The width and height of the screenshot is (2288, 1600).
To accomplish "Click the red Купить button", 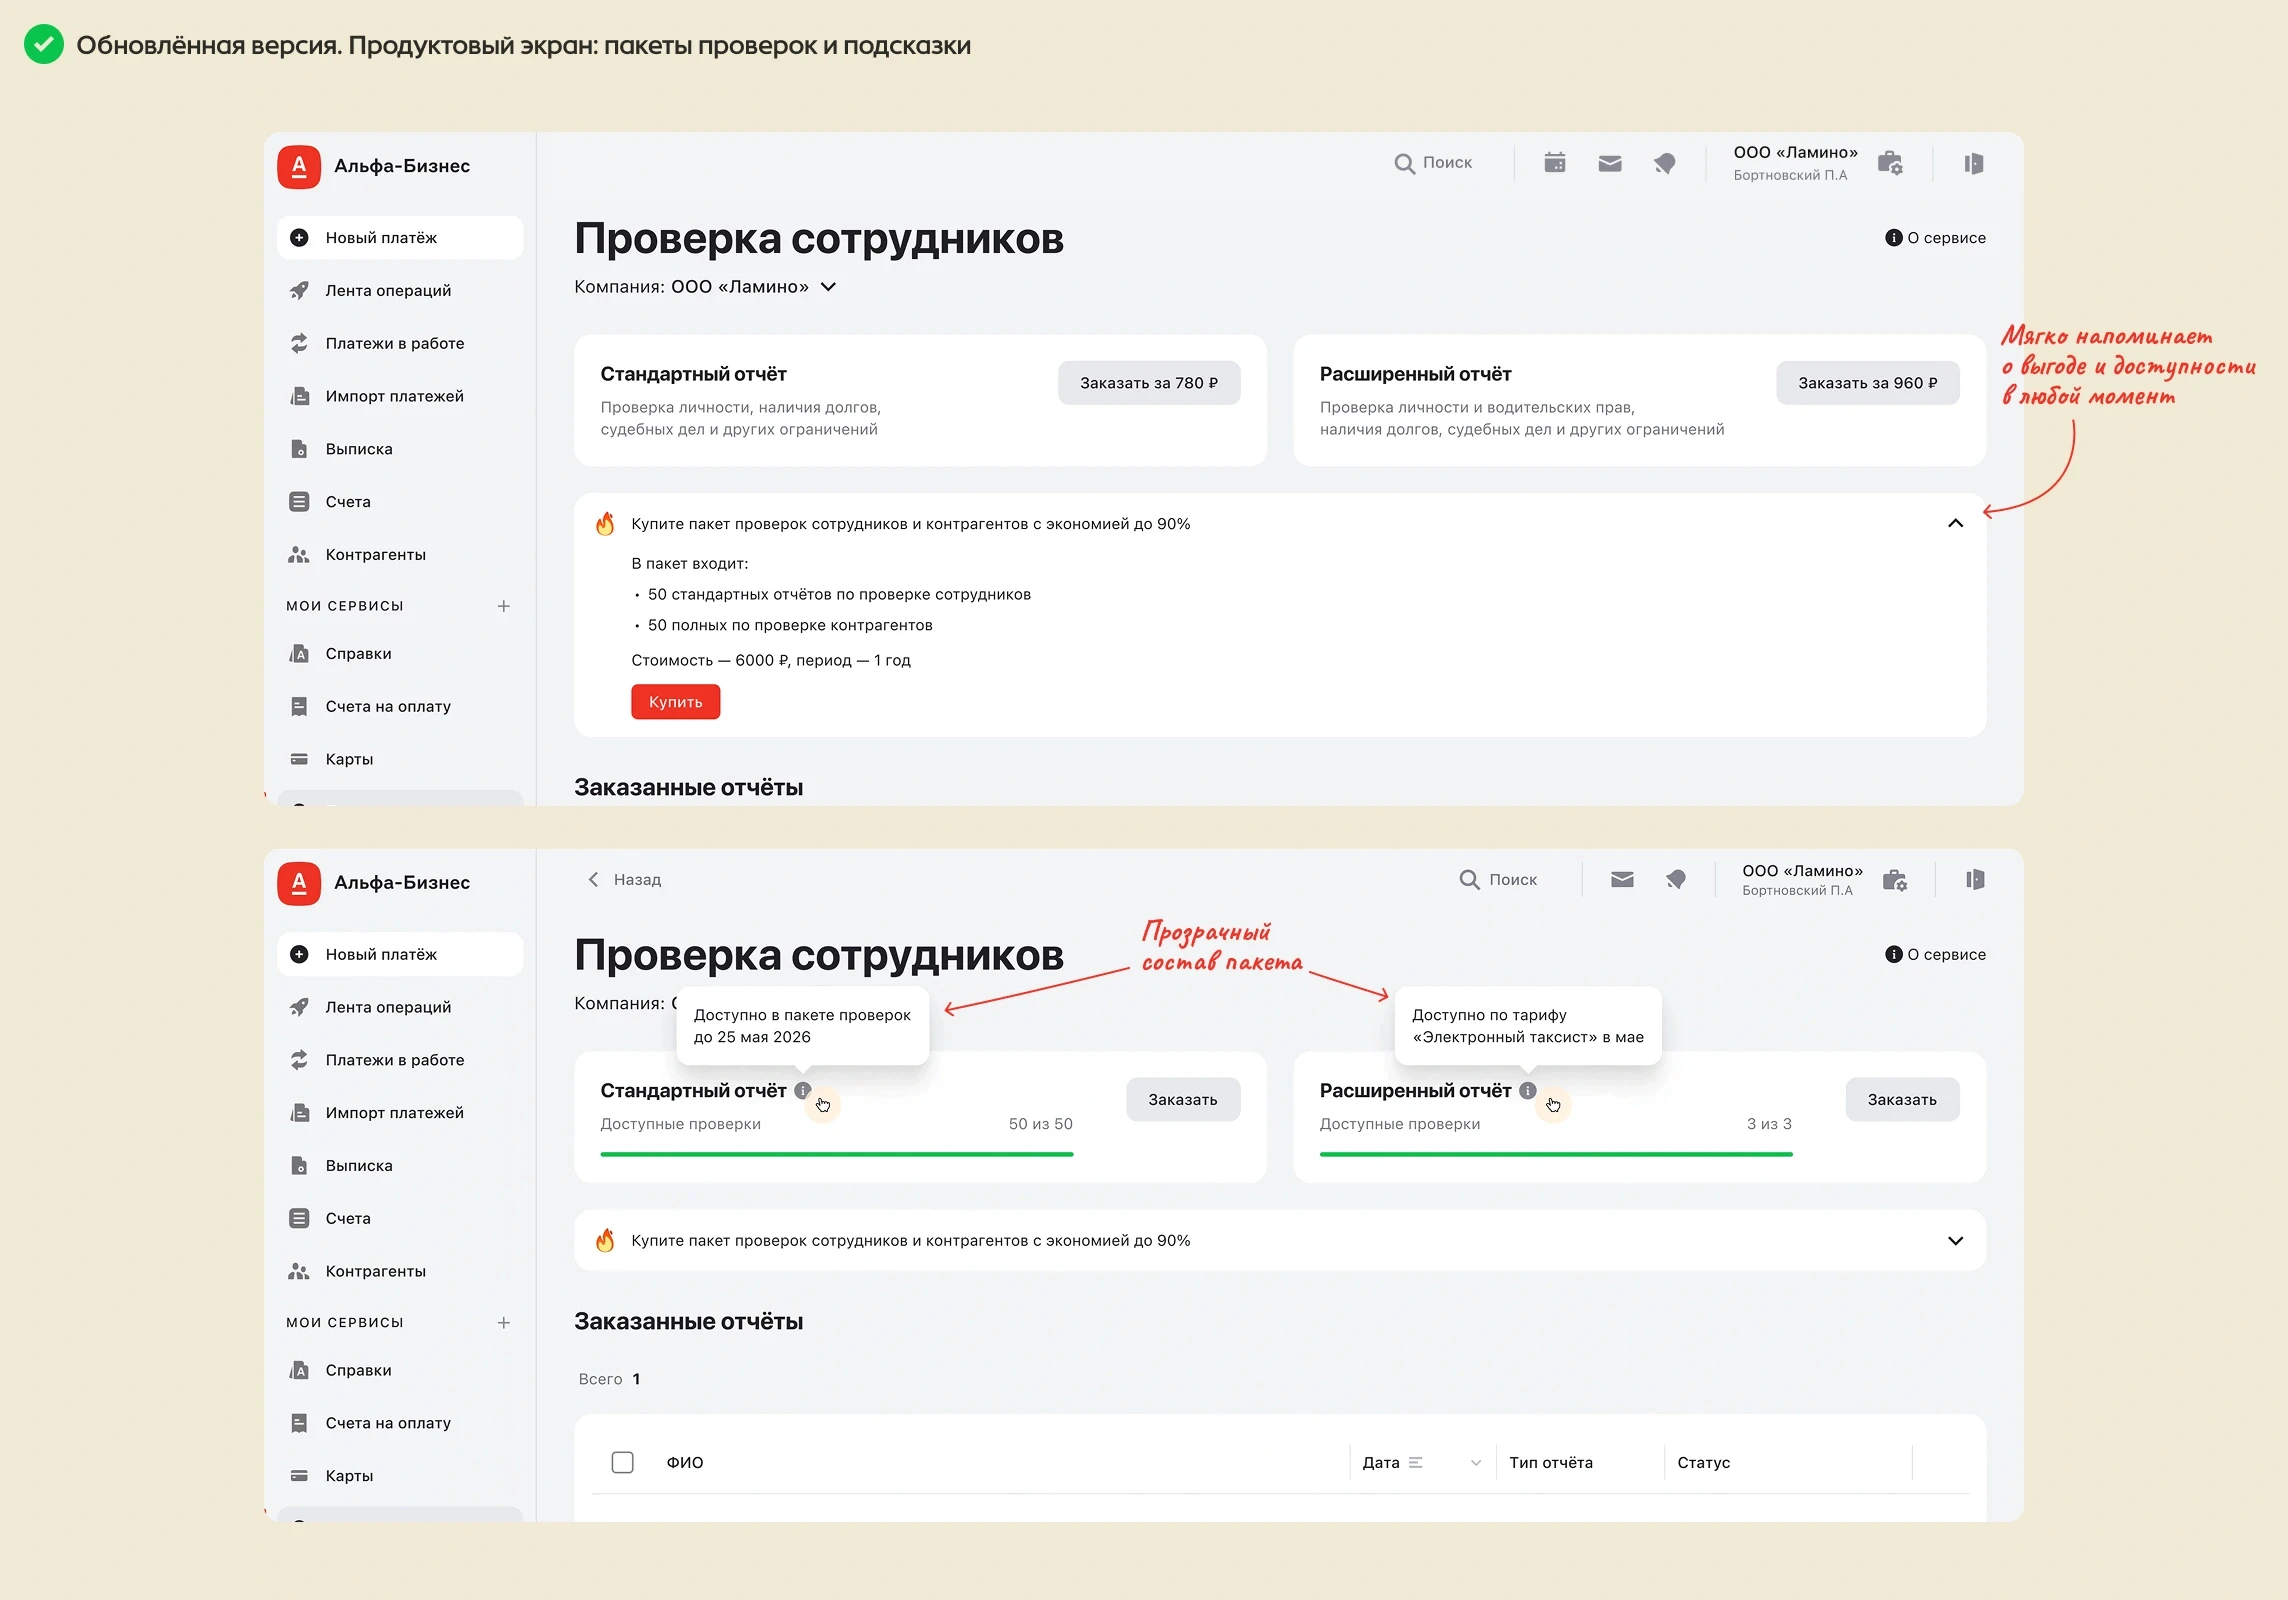I will [x=676, y=702].
